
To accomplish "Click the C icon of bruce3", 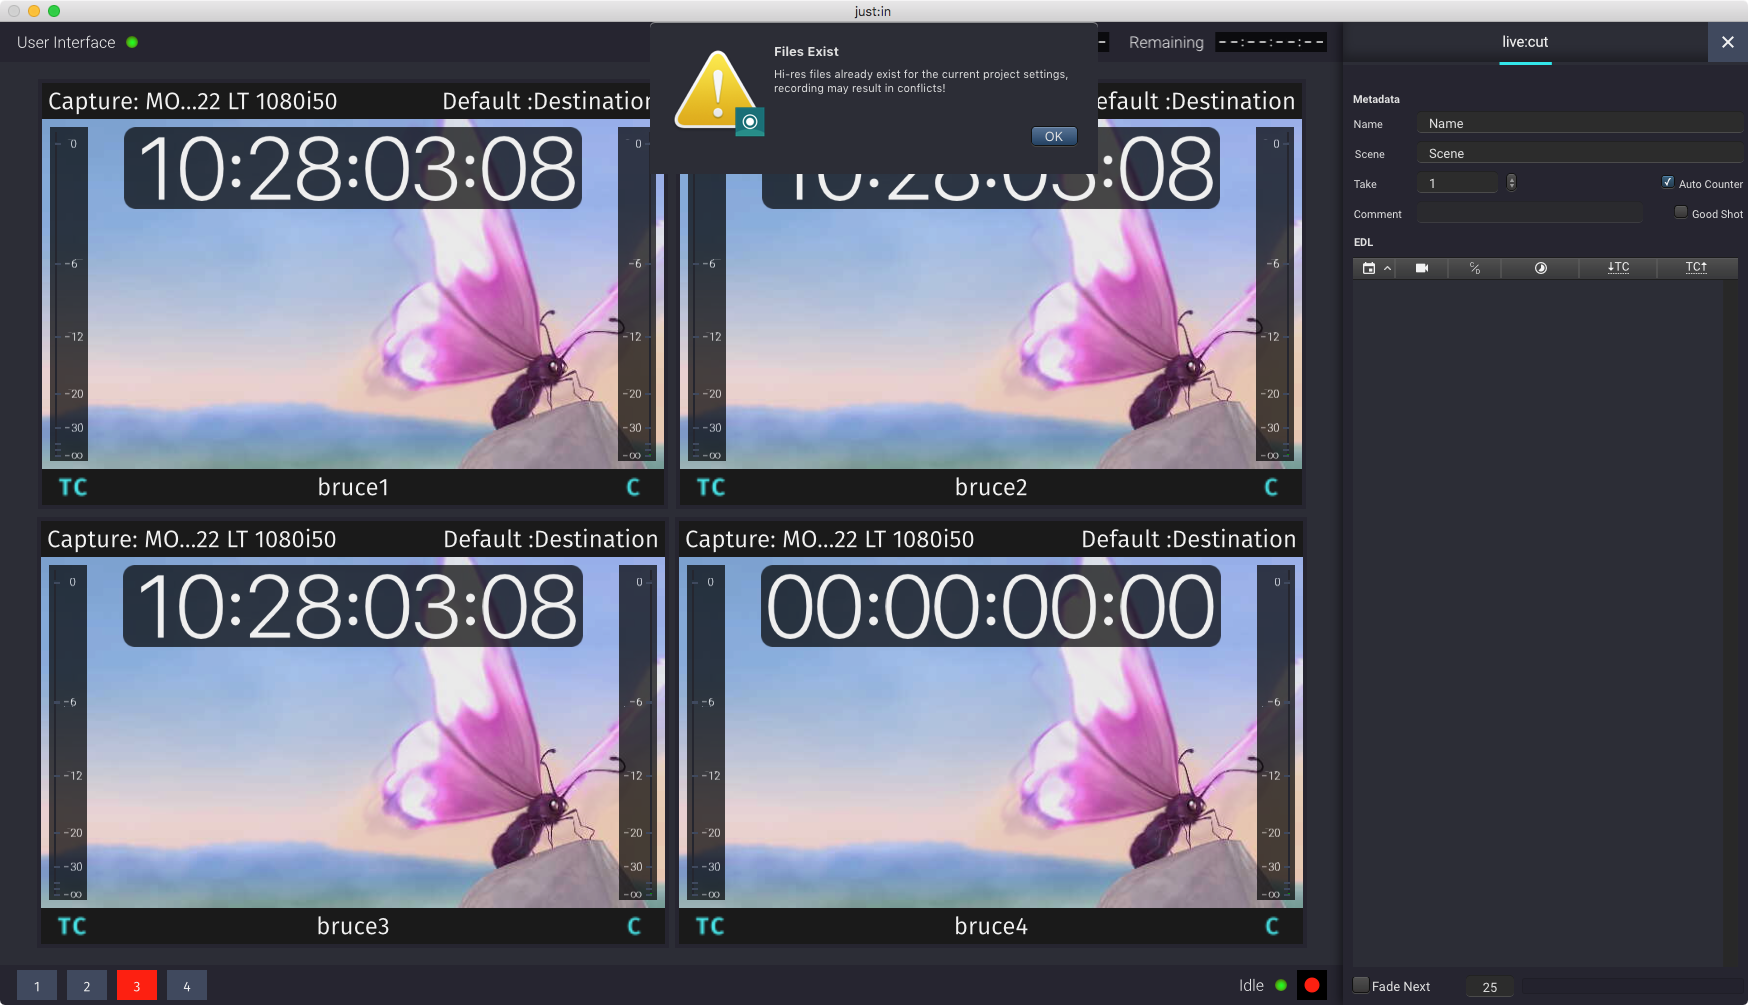I will tap(634, 926).
